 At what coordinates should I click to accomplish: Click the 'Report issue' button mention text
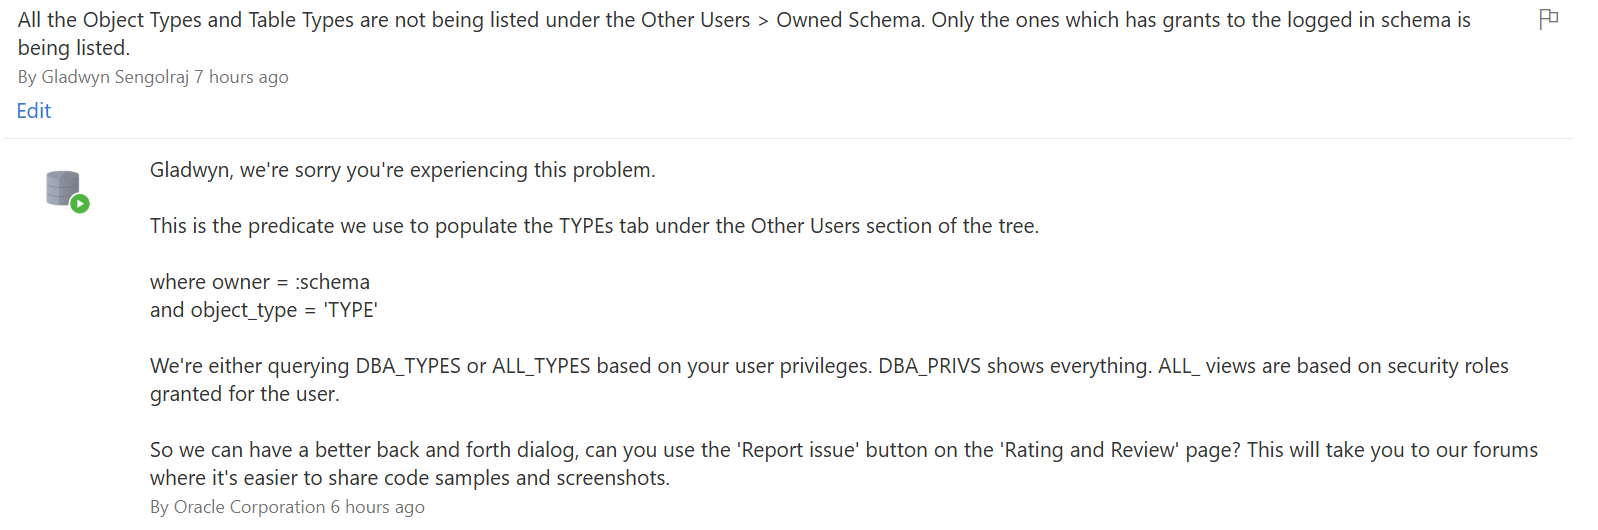(798, 450)
